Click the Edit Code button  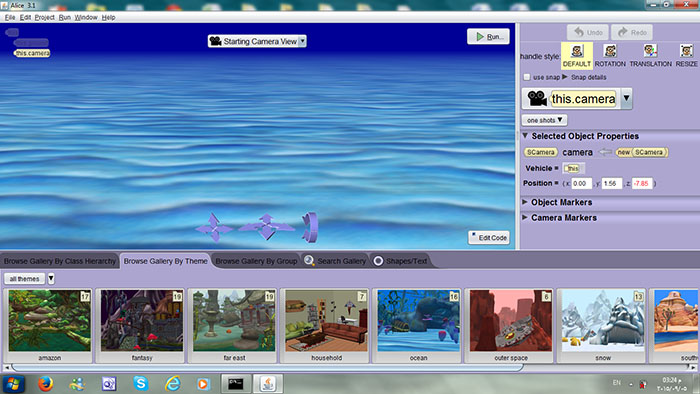pos(488,237)
